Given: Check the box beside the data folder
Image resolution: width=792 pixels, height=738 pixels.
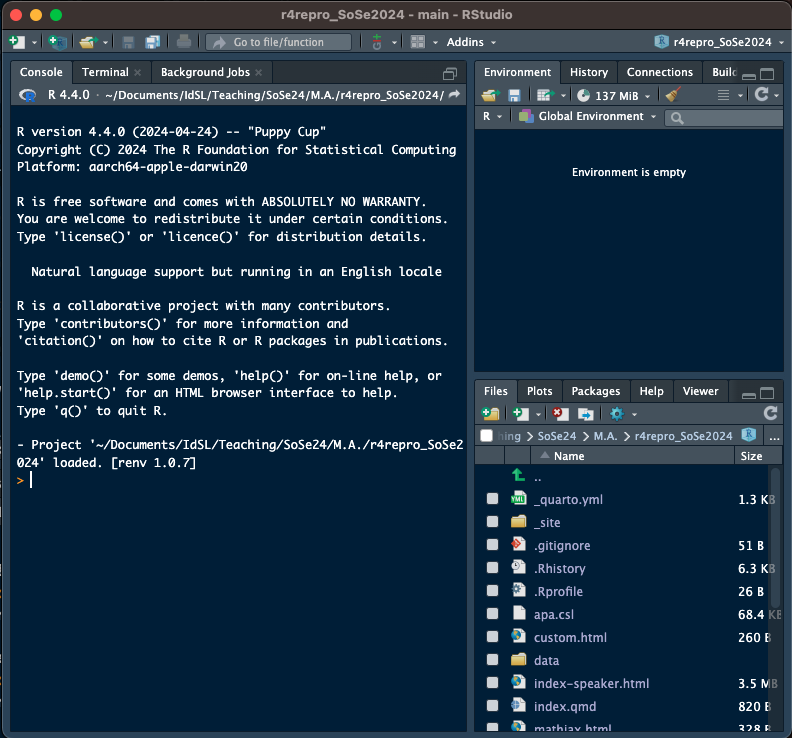Looking at the screenshot, I should [x=492, y=660].
